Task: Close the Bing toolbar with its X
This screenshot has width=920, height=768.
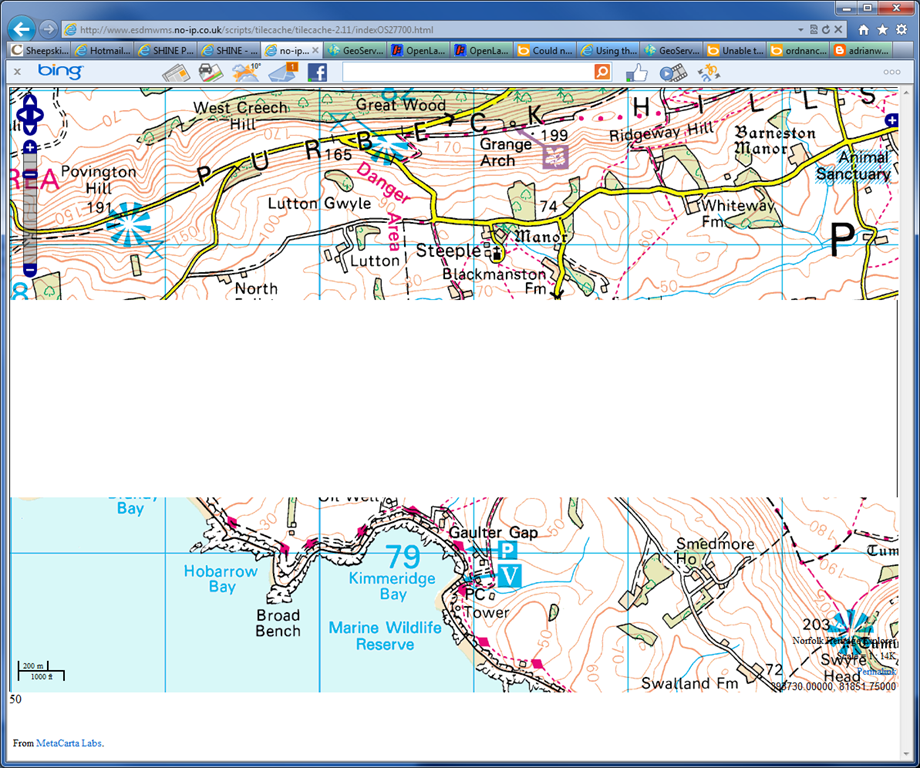Action: tap(18, 72)
